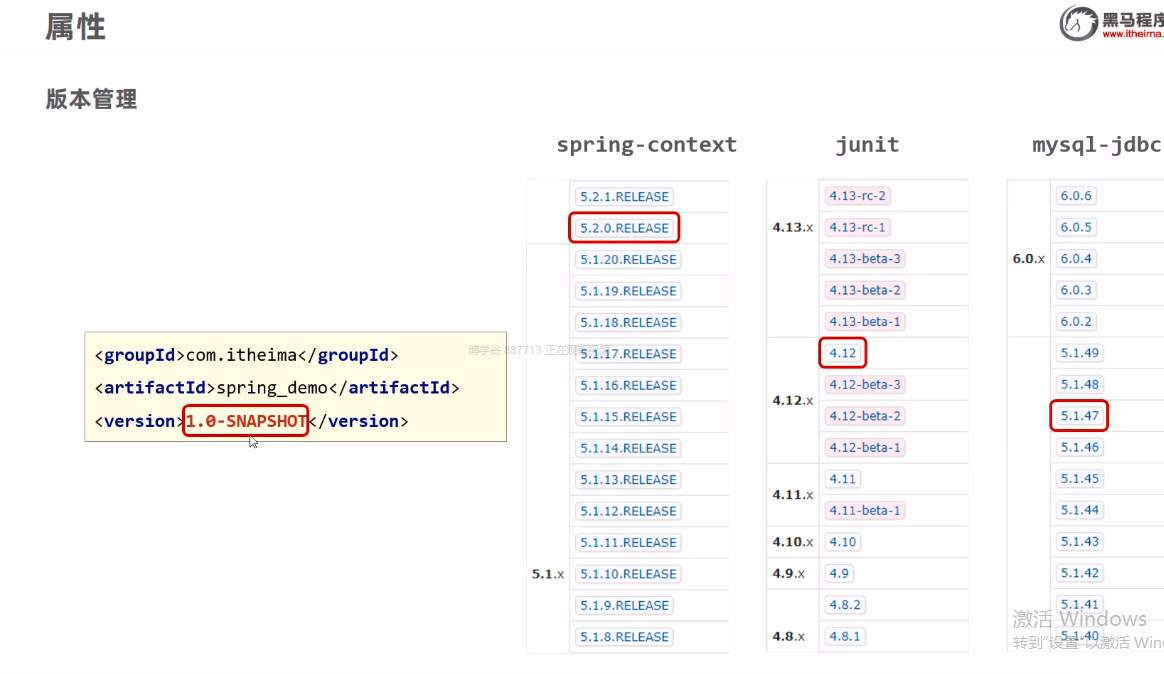Choose mysql-jdbc version 6.0.5
Image resolution: width=1164 pixels, height=674 pixels.
tap(1076, 227)
